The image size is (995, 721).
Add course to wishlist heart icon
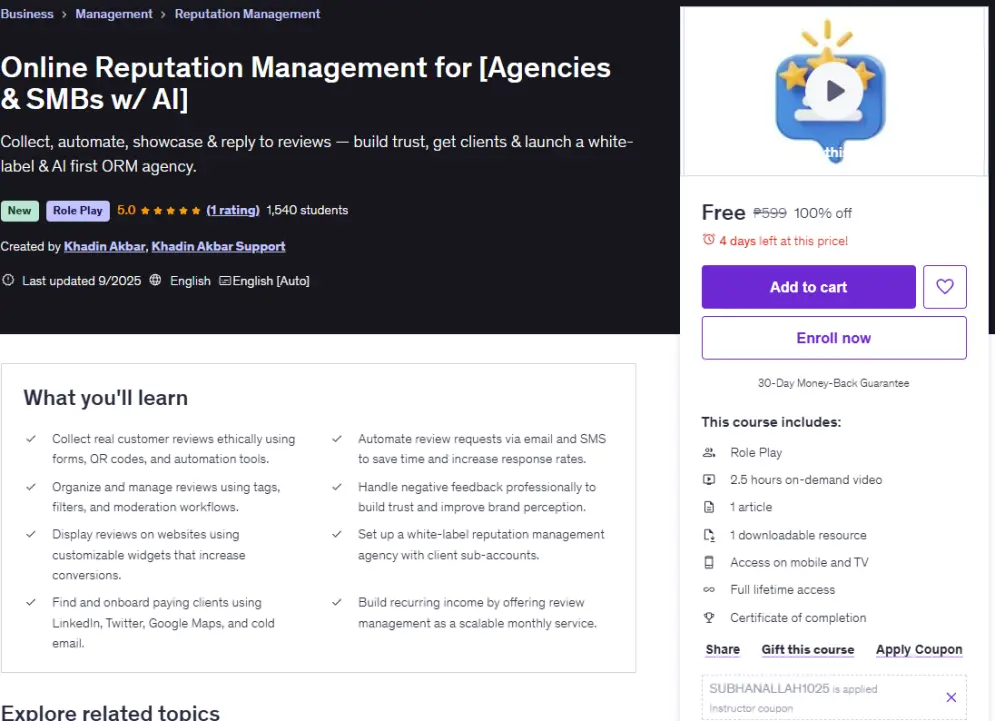click(x=944, y=287)
